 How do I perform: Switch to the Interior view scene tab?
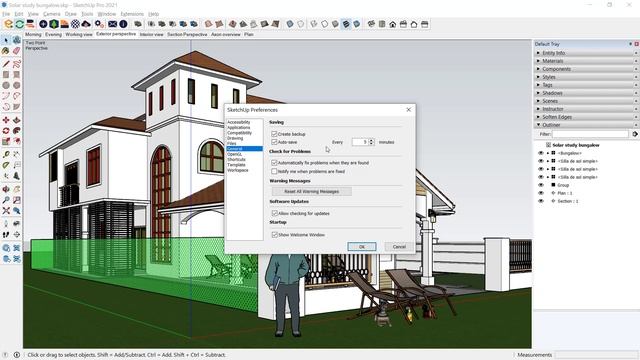(151, 35)
